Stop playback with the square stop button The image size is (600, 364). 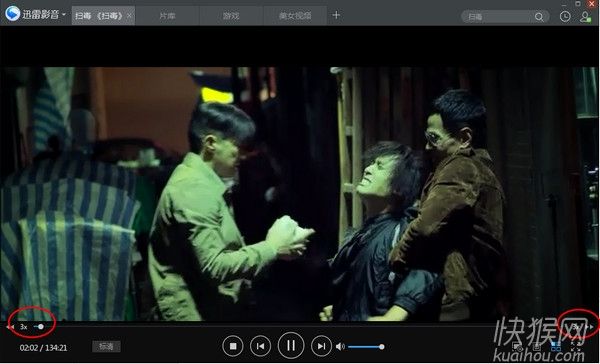(233, 346)
